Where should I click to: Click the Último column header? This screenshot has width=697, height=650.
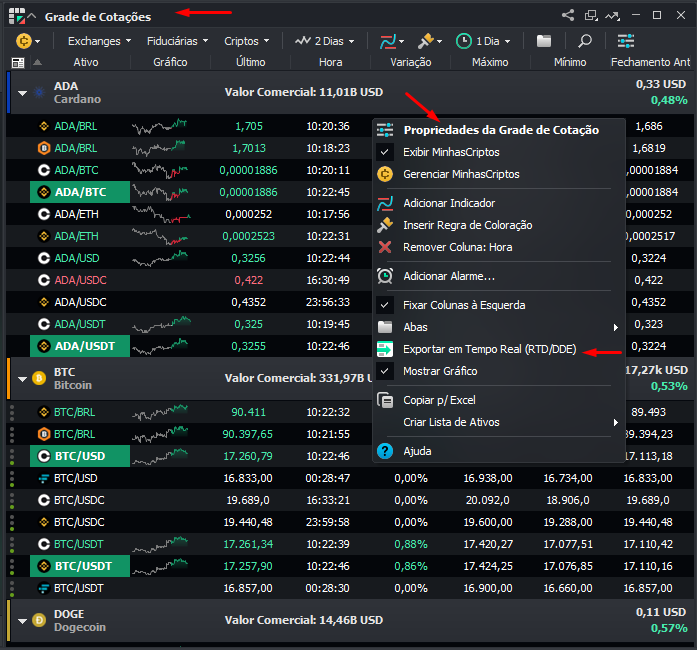pos(250,62)
